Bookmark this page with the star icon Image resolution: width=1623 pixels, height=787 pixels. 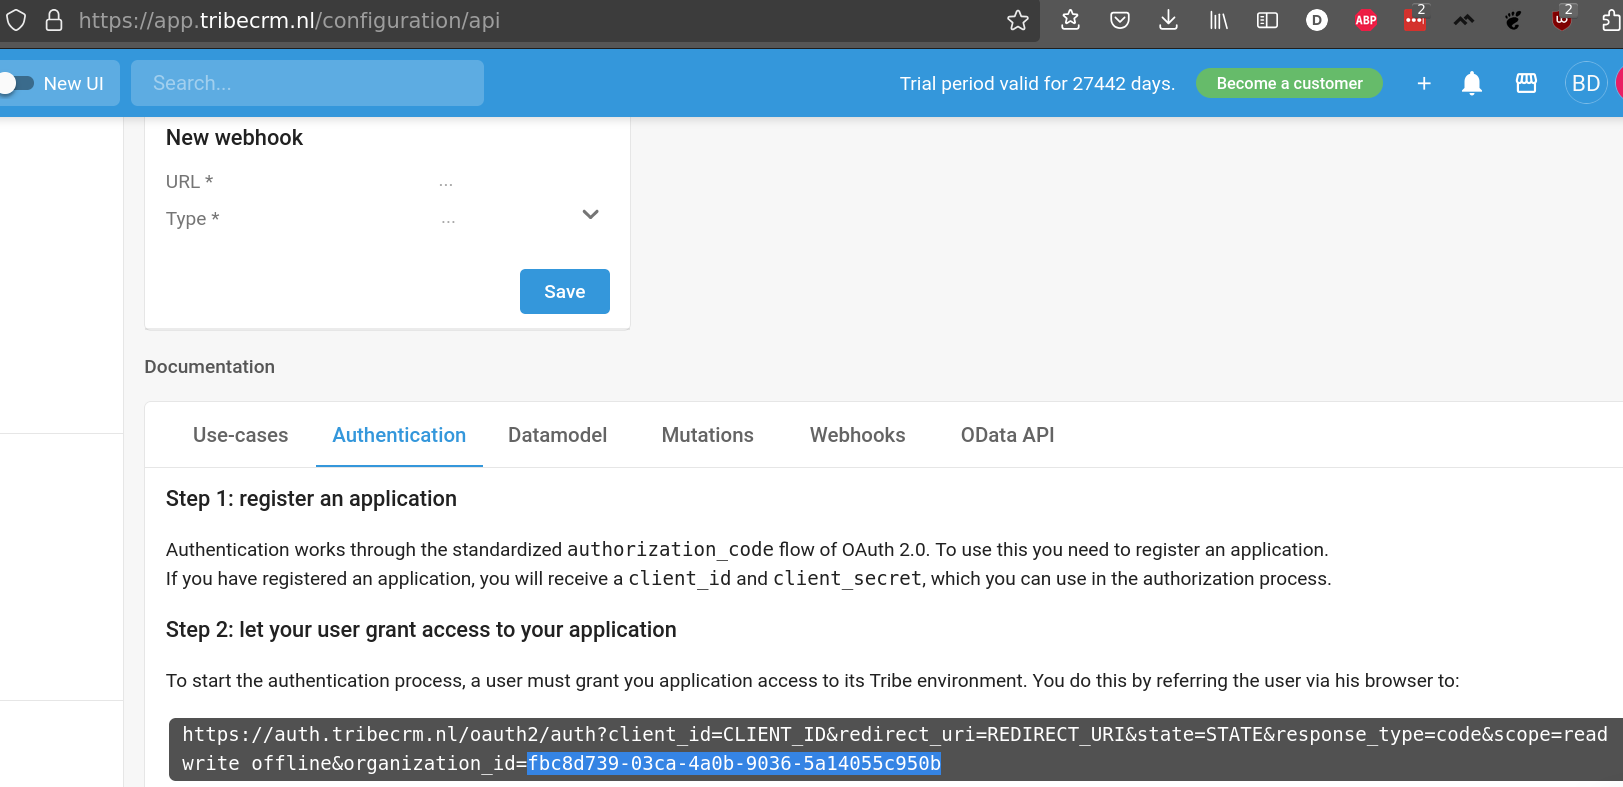[x=1018, y=20]
